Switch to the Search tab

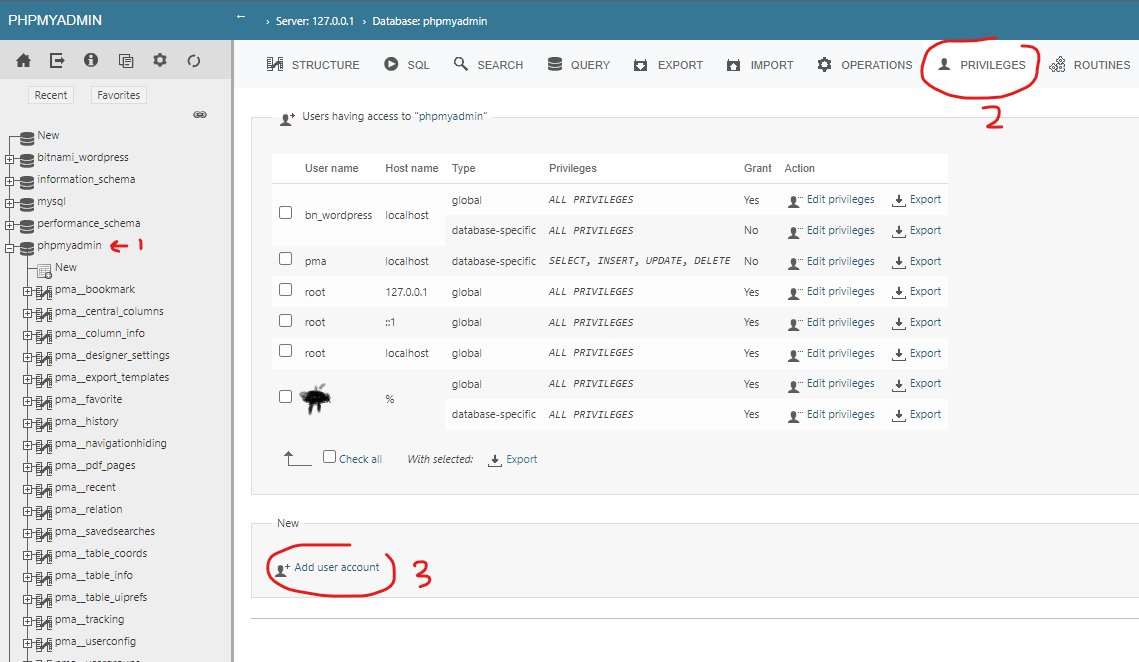tap(488, 65)
